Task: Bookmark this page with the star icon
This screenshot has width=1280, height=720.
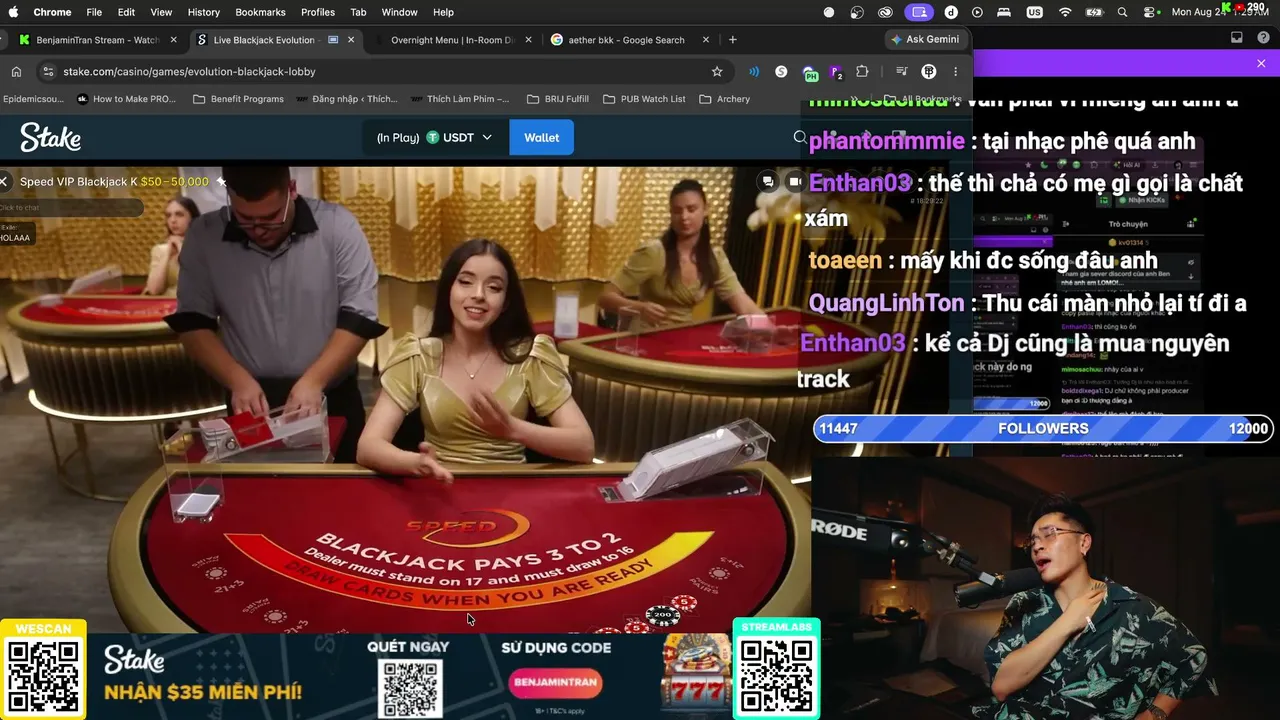Action: coord(717,72)
